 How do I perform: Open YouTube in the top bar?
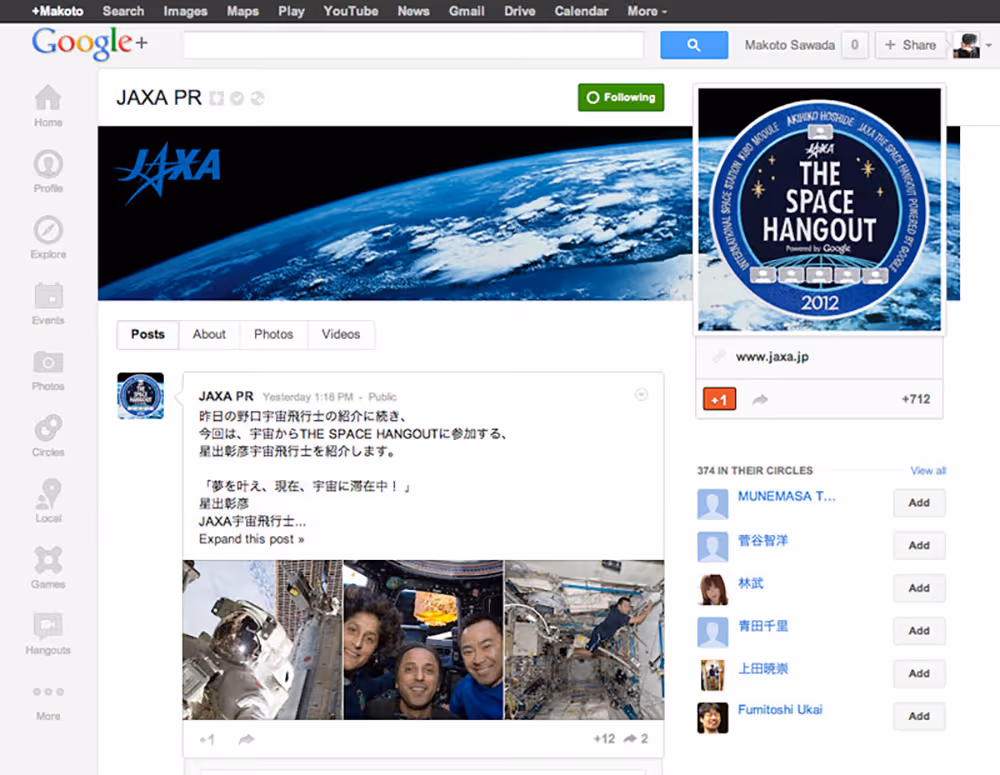[351, 11]
